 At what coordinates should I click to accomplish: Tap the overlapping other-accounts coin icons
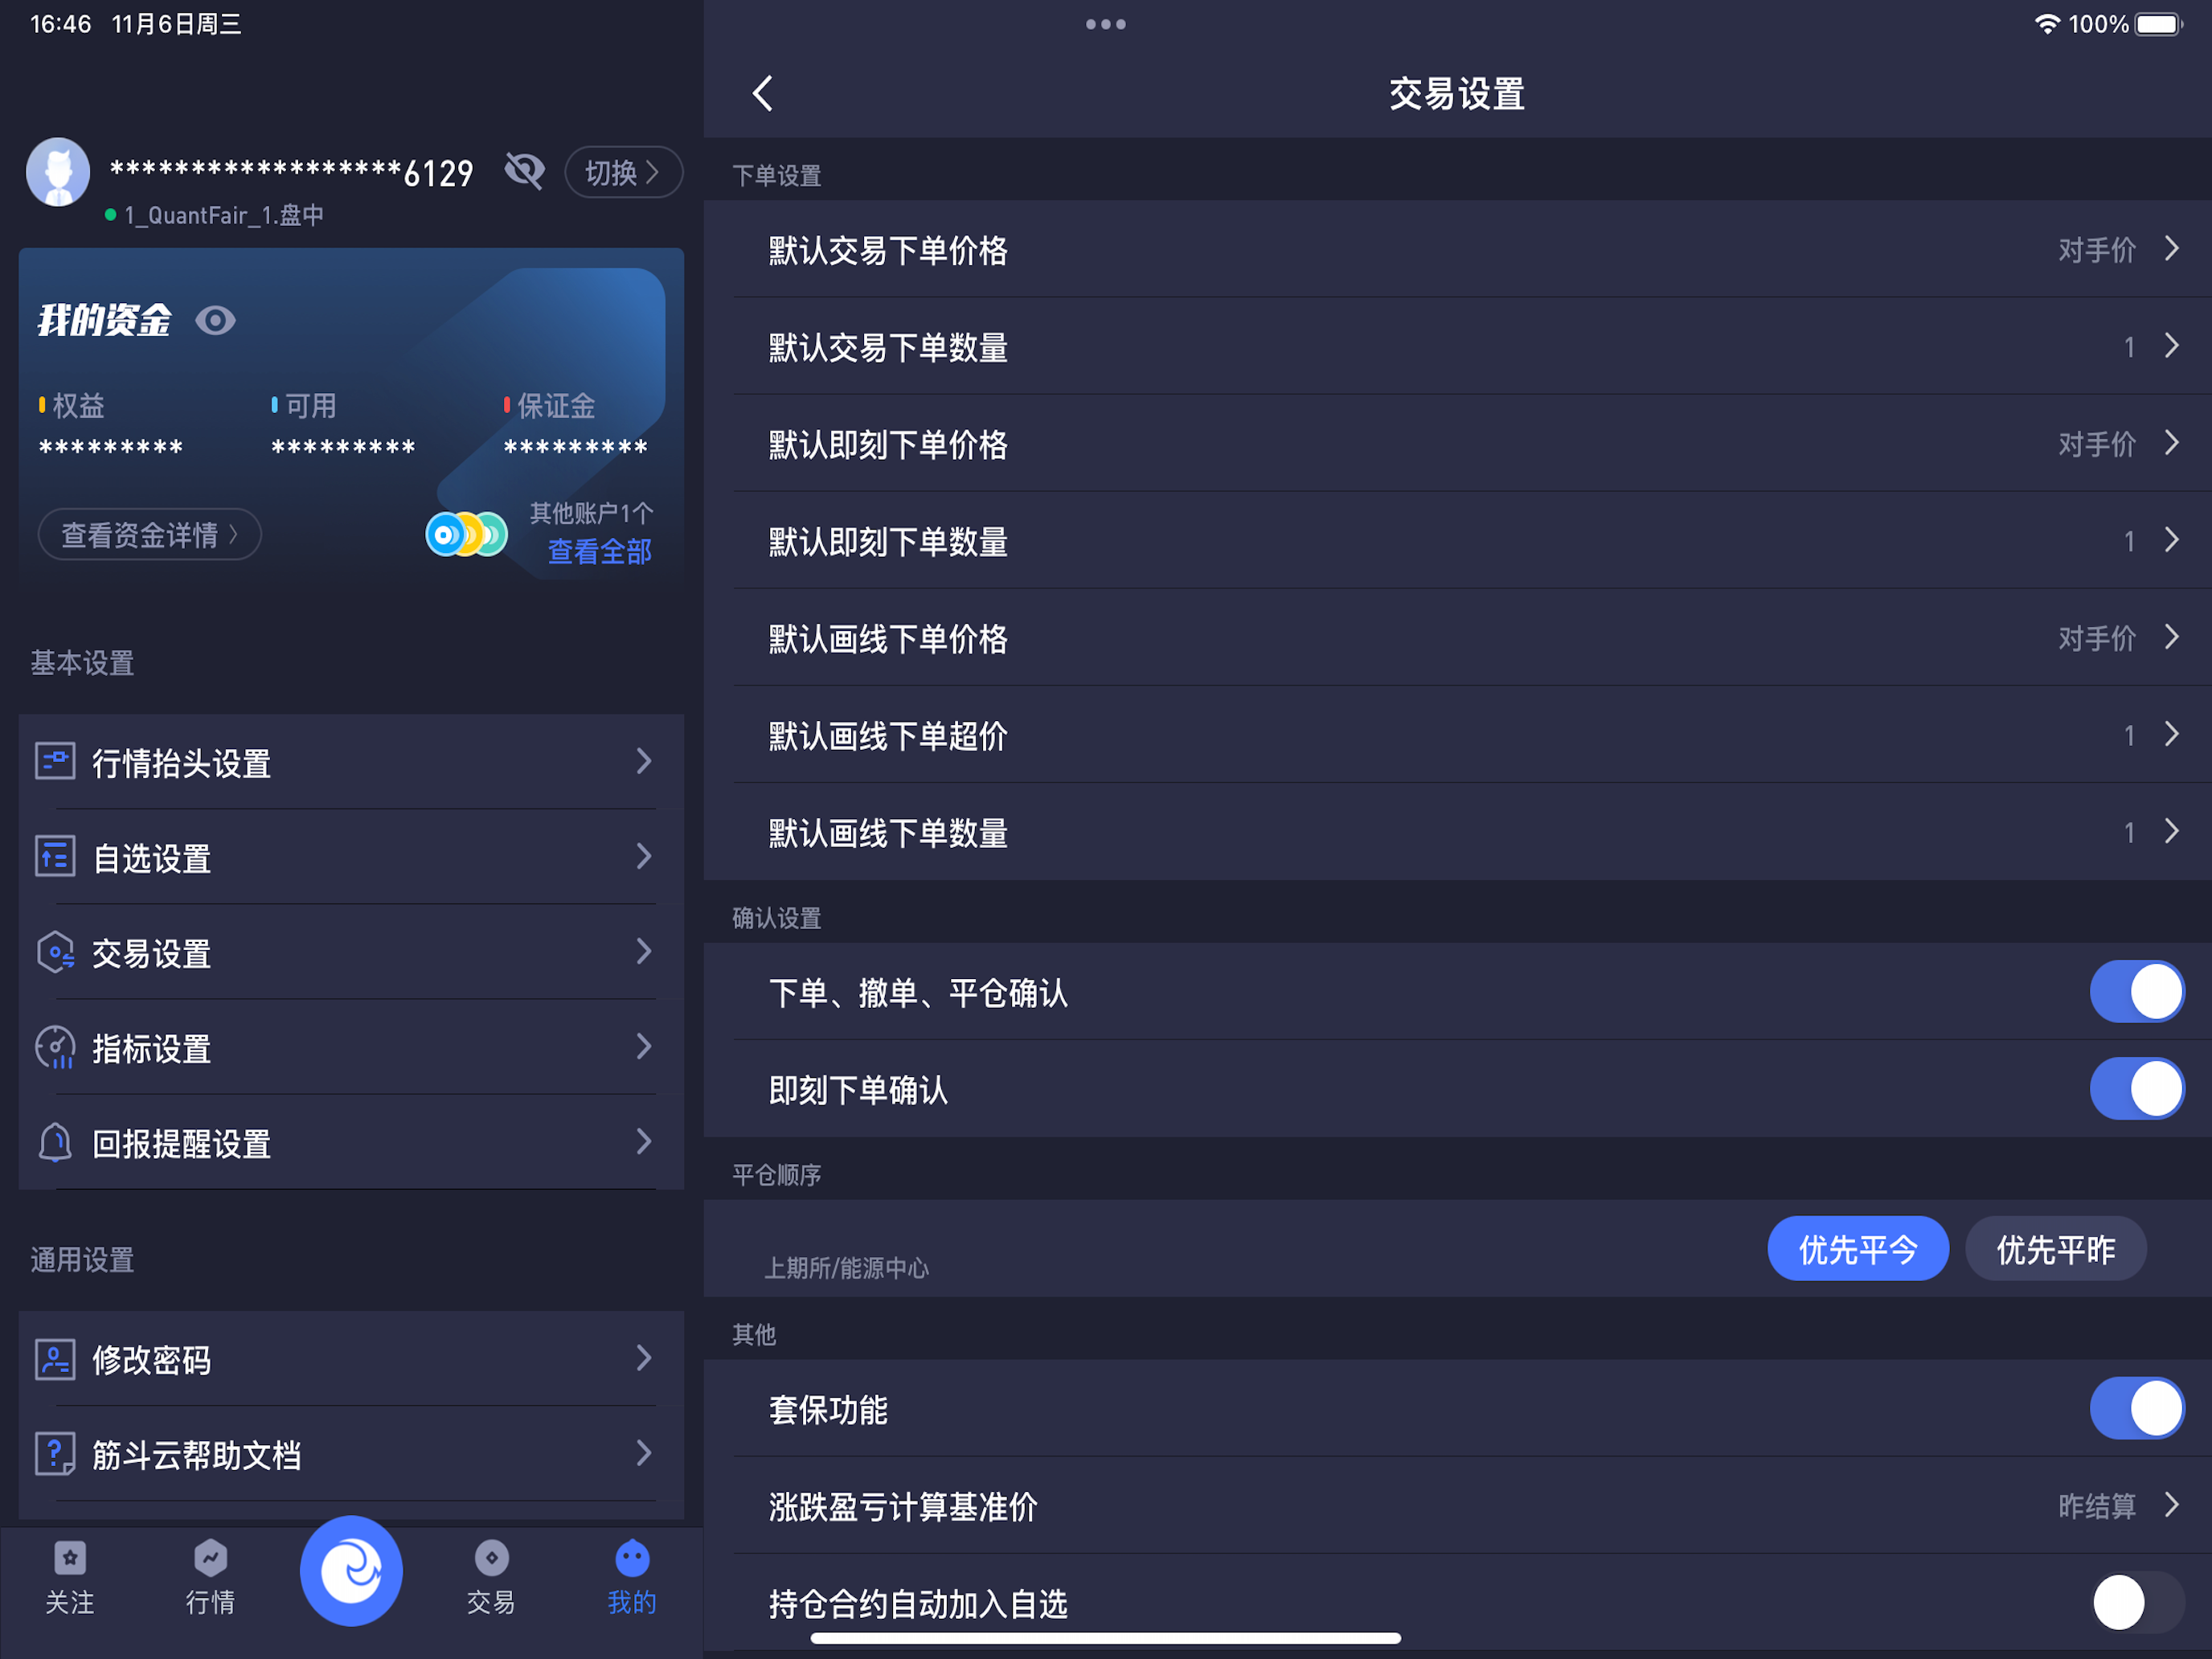click(x=467, y=535)
